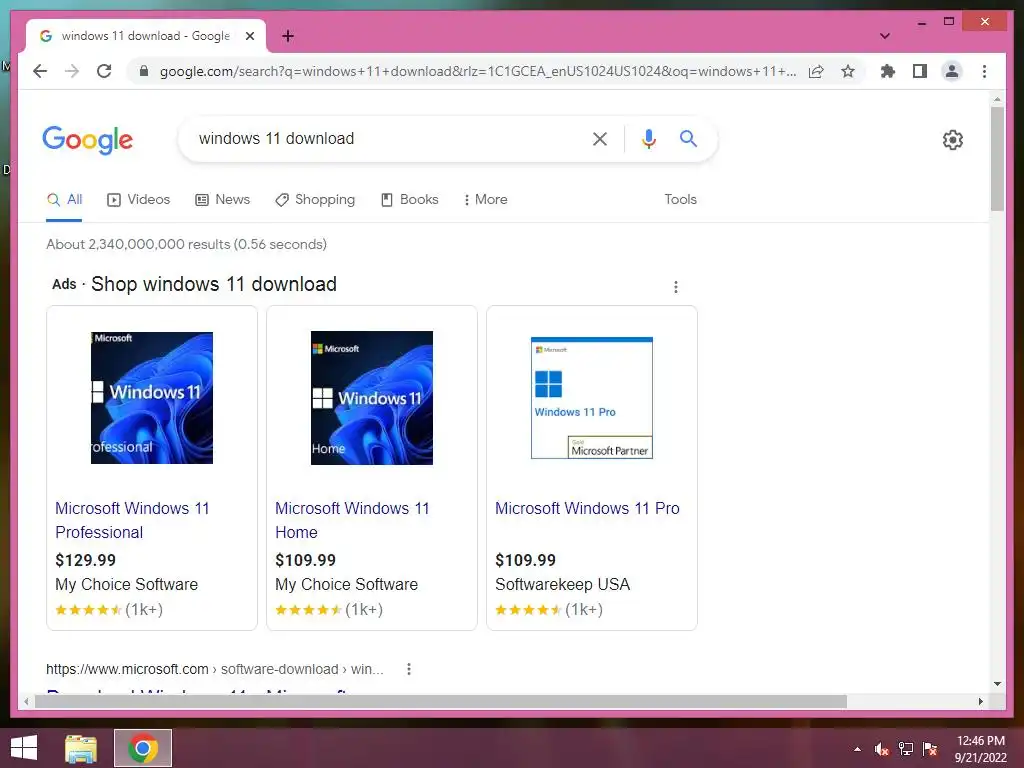Open the search Tools options

680,200
